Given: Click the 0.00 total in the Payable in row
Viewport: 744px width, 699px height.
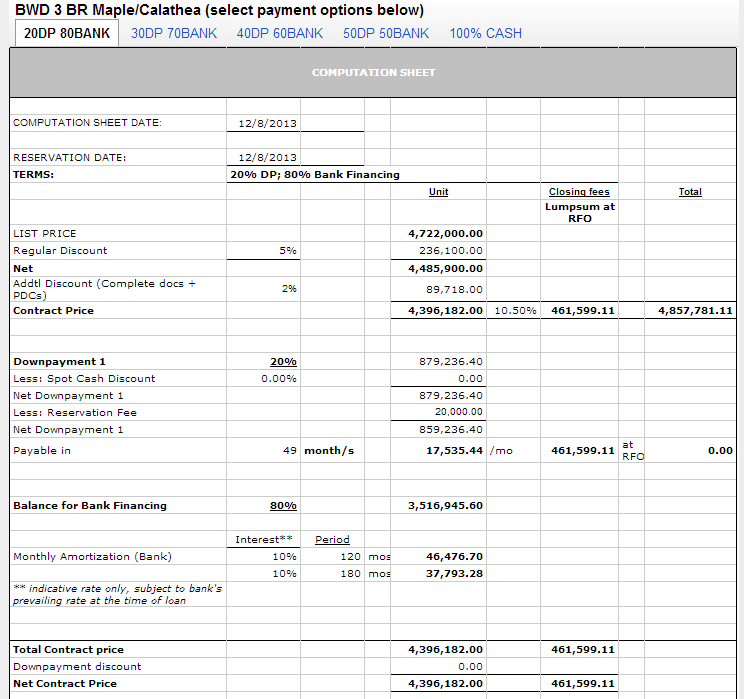Looking at the screenshot, I should coord(720,451).
